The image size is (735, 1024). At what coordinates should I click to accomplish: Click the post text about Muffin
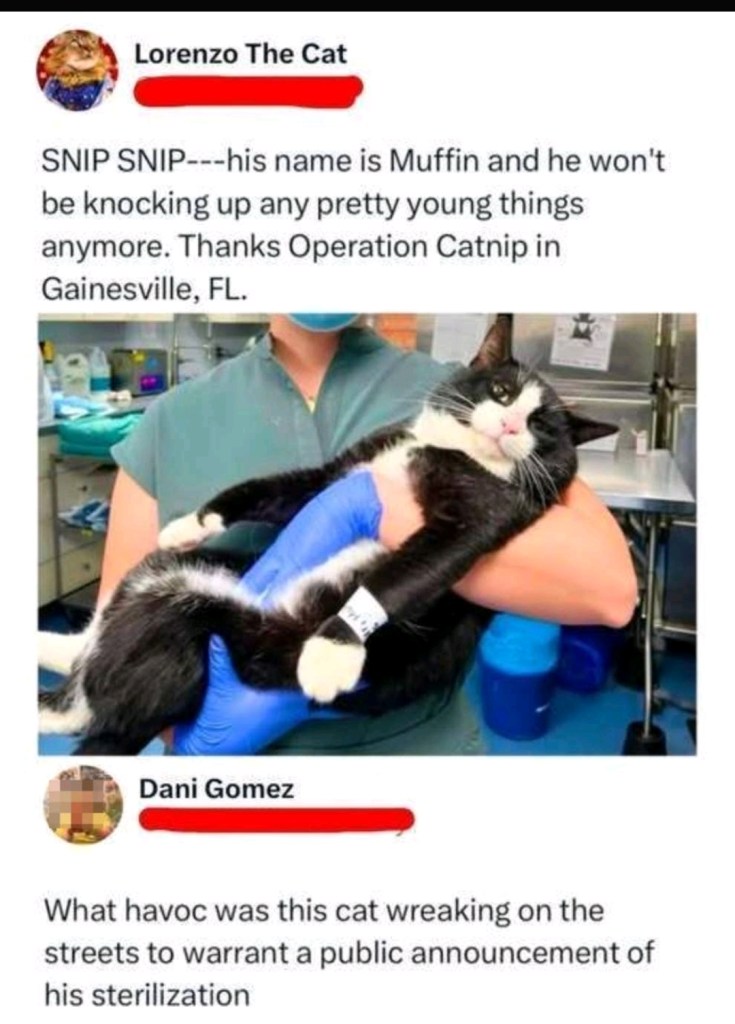(x=353, y=224)
